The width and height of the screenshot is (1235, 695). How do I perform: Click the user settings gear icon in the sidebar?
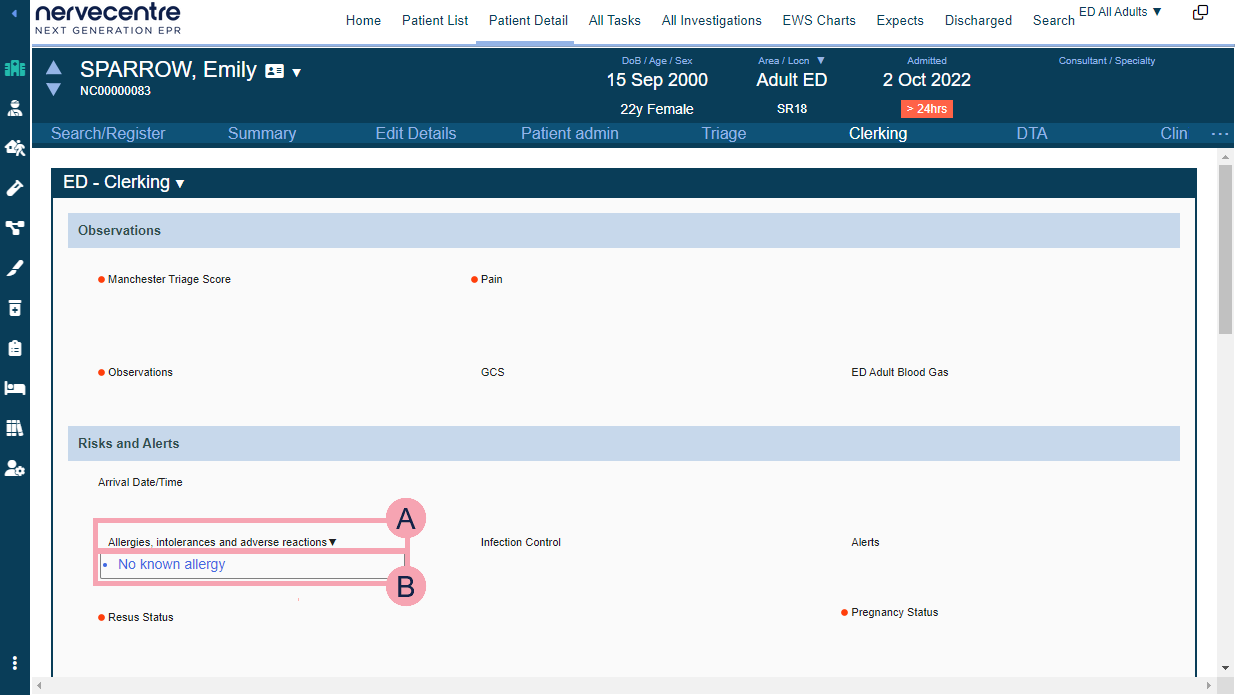tap(14, 468)
